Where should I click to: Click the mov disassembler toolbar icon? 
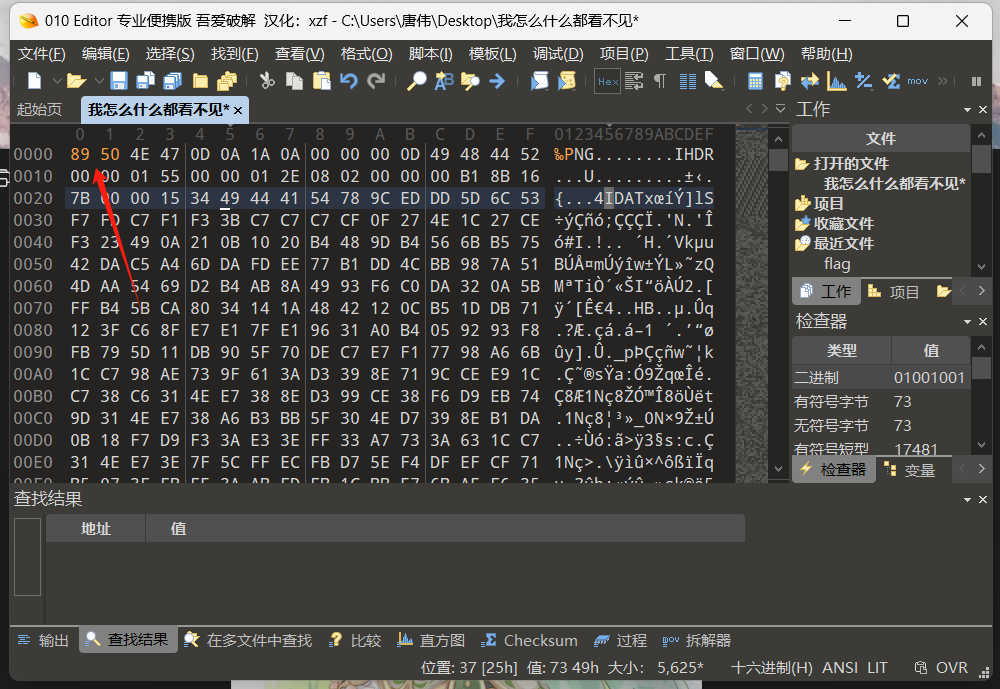point(918,81)
